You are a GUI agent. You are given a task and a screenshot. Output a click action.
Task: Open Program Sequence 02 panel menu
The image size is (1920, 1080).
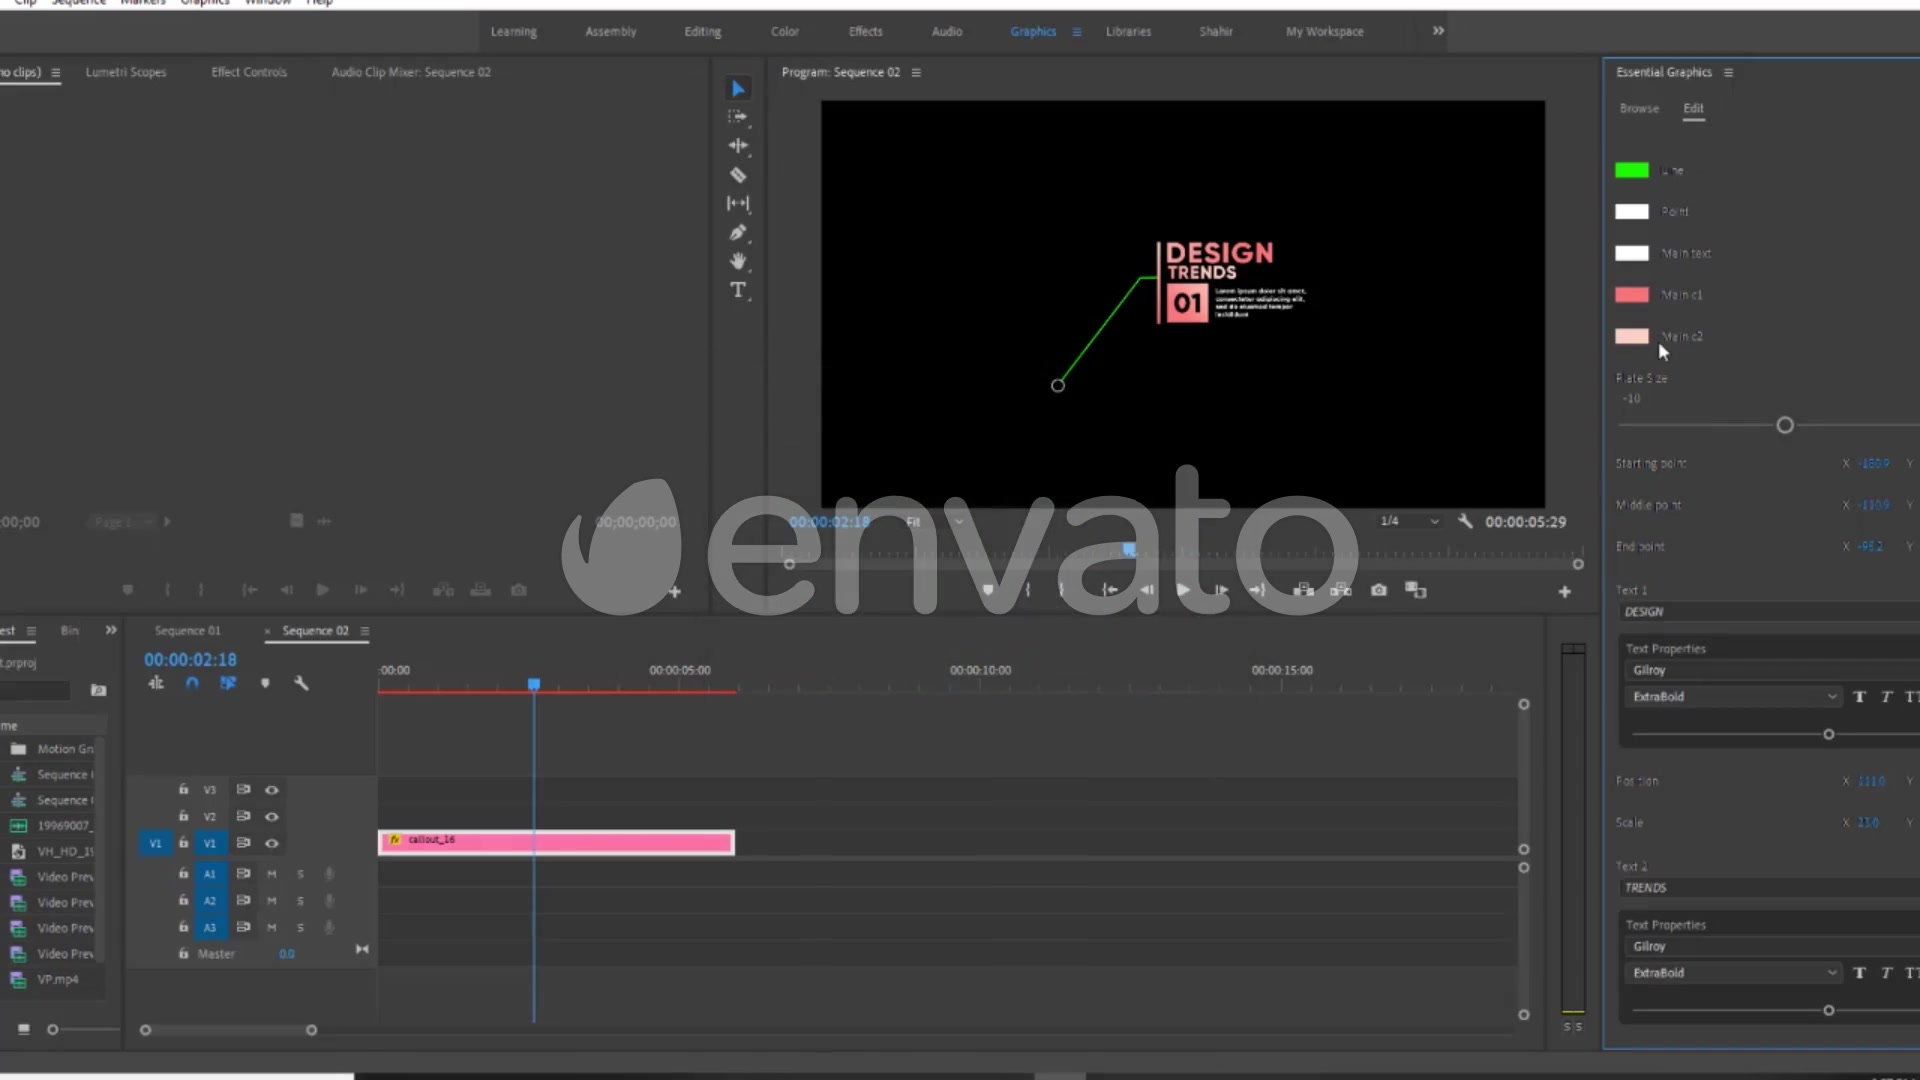[915, 73]
